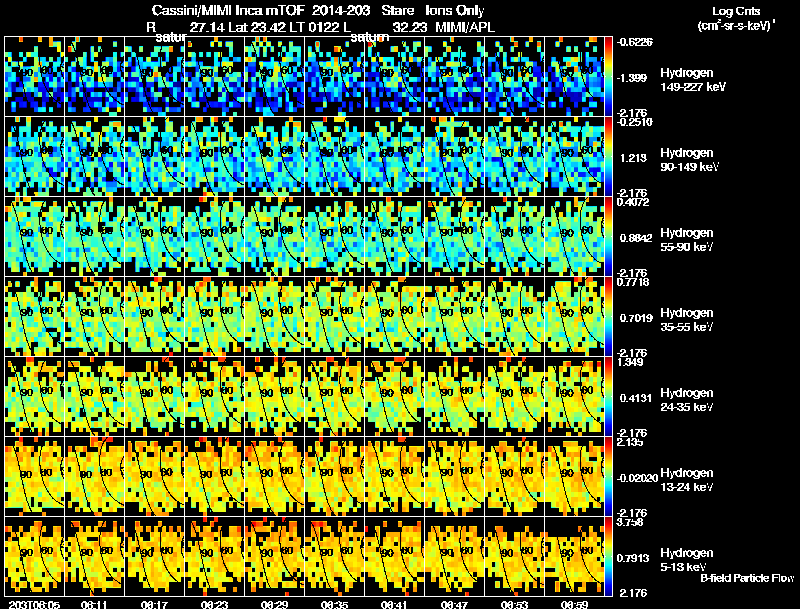Viewport: 800px width, 609px height.
Task: Click the color bar beside Hydrogen 5-13 keV
Action: tap(608, 557)
